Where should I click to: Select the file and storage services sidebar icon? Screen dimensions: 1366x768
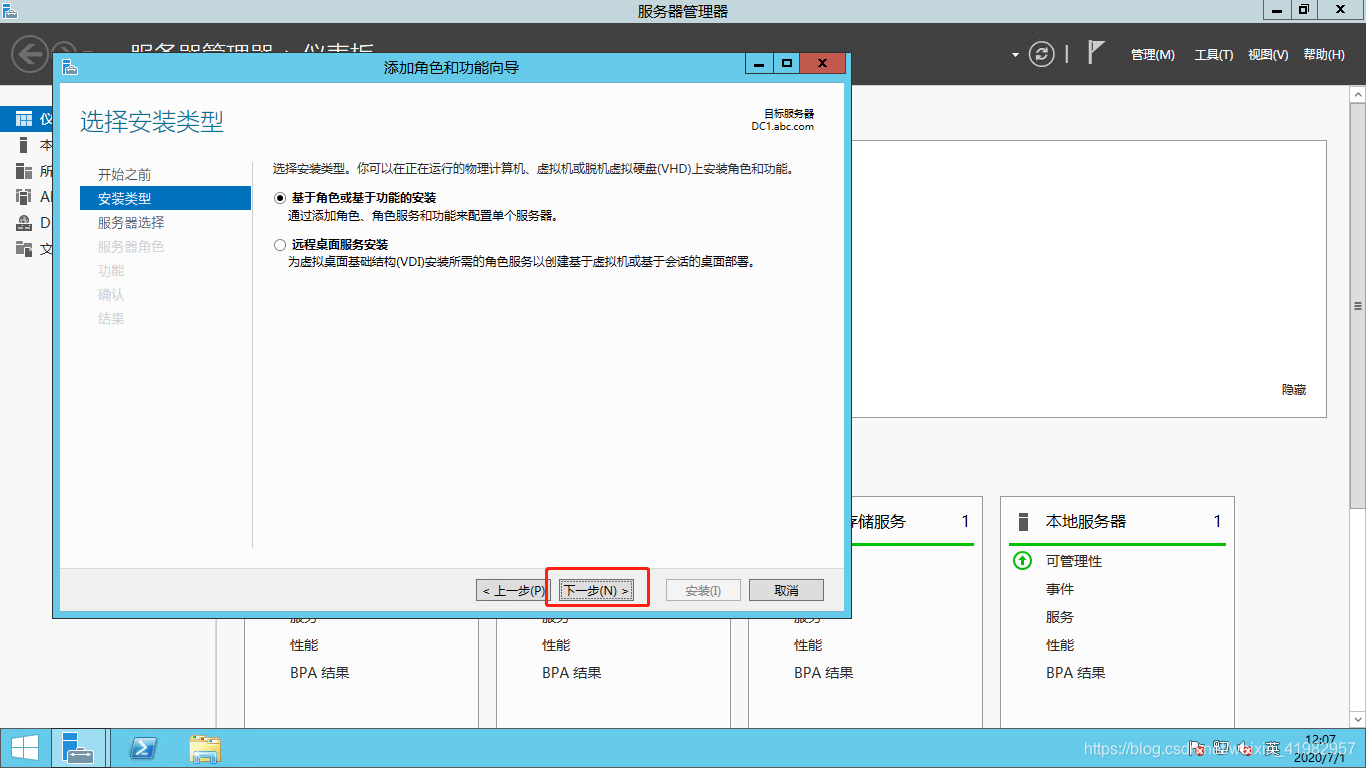click(24, 249)
